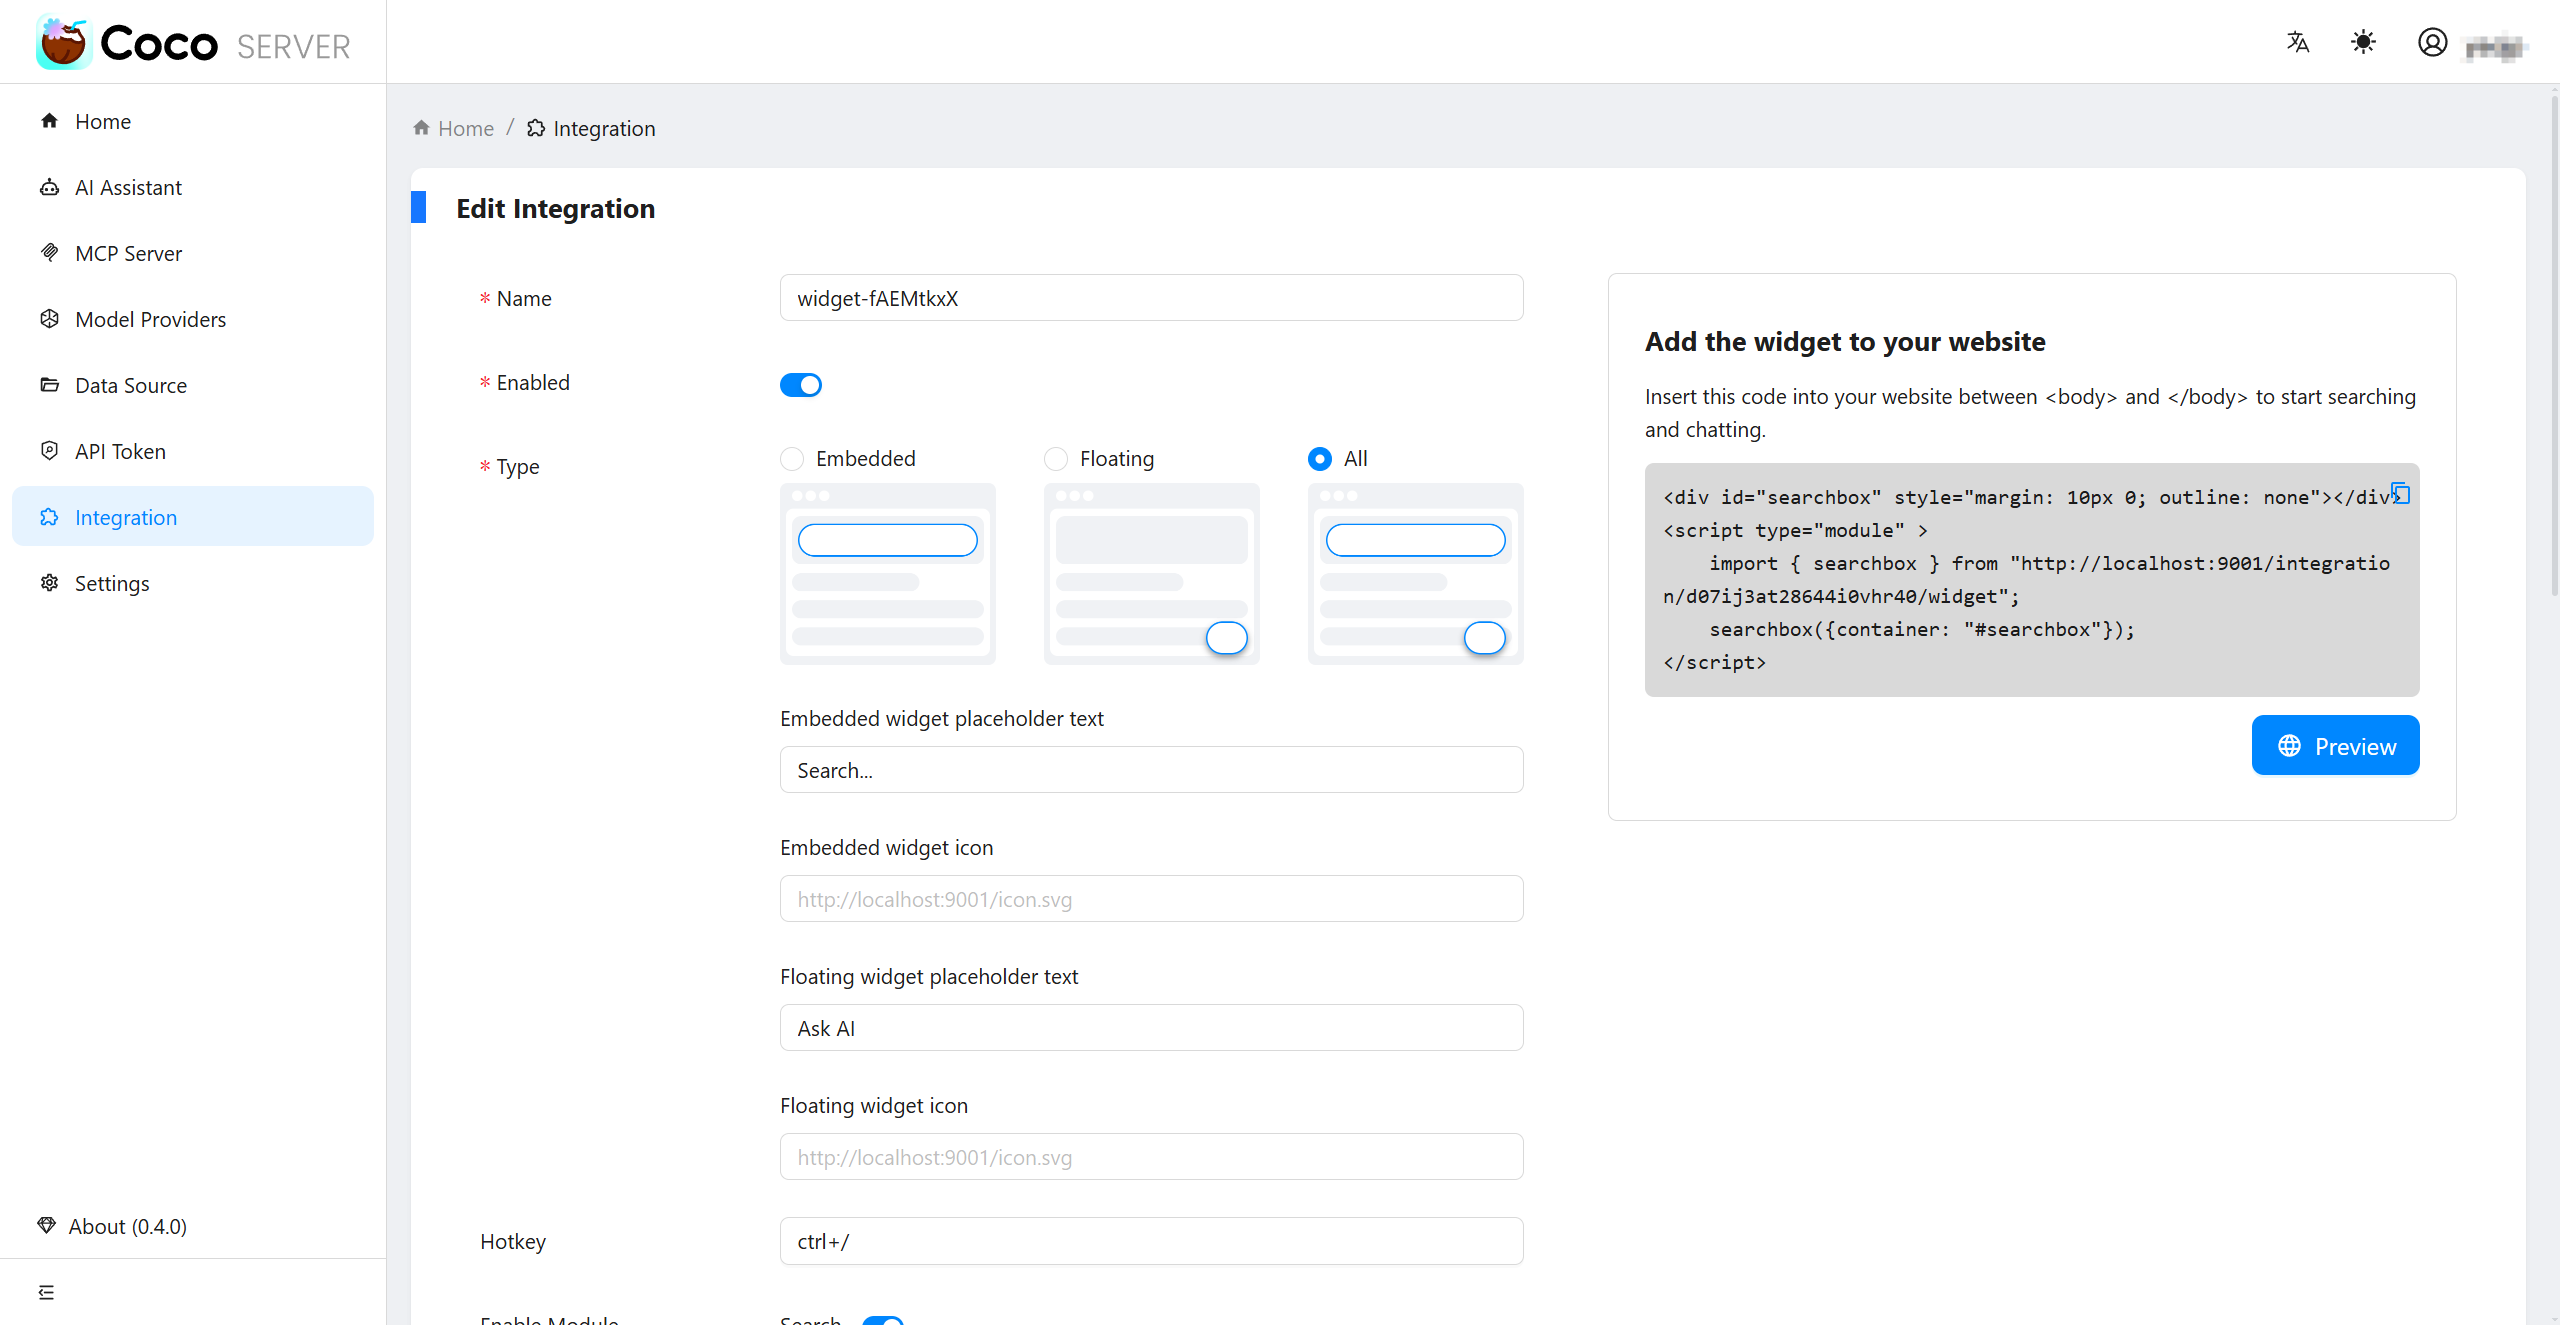Screen dimensions: 2560x1325
Task: Open the Settings page
Action: [x=193, y=583]
